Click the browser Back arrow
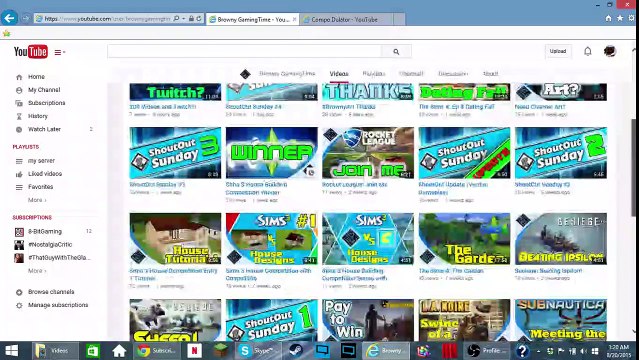The height and width of the screenshot is (360, 639). click(x=9, y=18)
